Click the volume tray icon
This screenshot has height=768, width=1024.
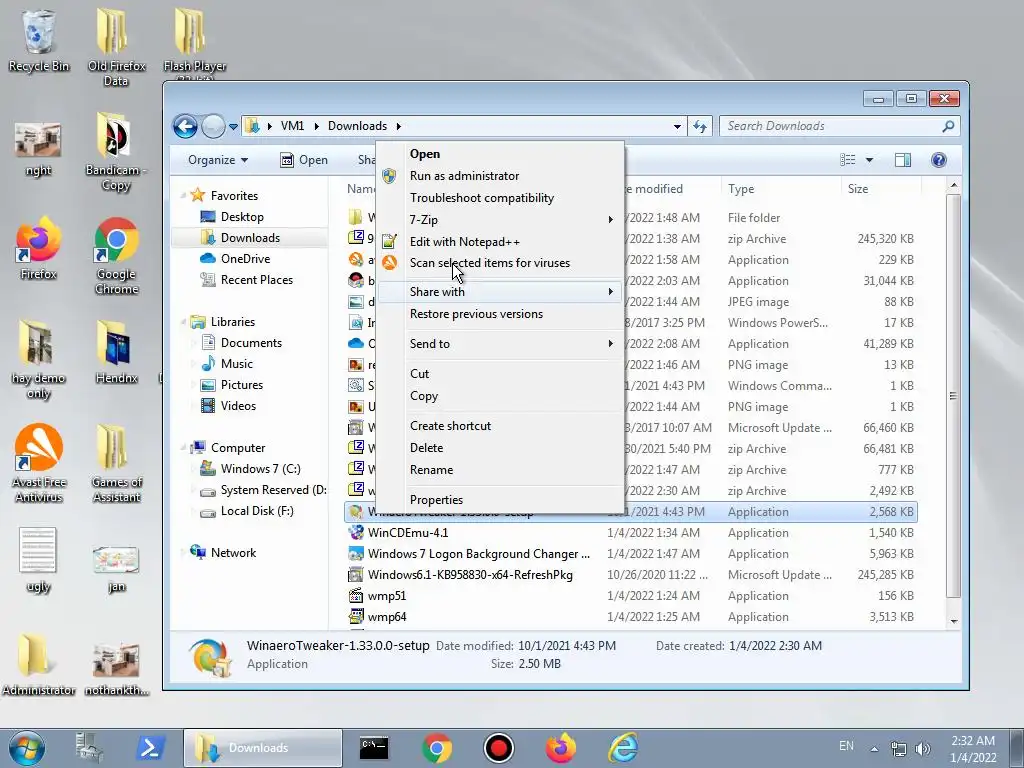[923, 749]
